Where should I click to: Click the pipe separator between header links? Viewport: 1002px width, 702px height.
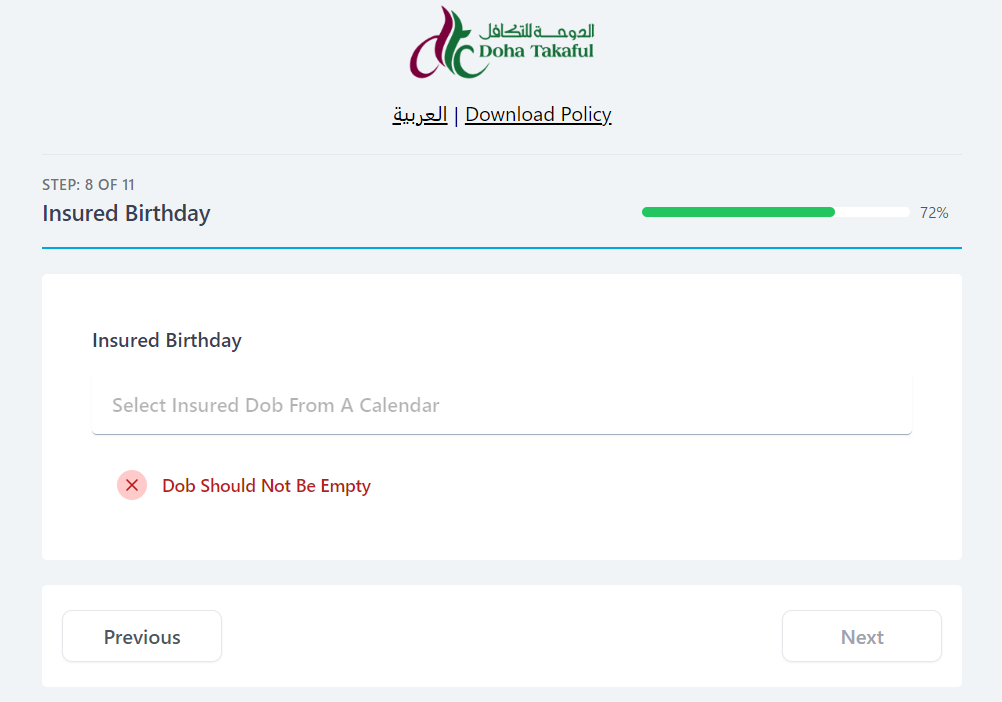[x=456, y=116]
